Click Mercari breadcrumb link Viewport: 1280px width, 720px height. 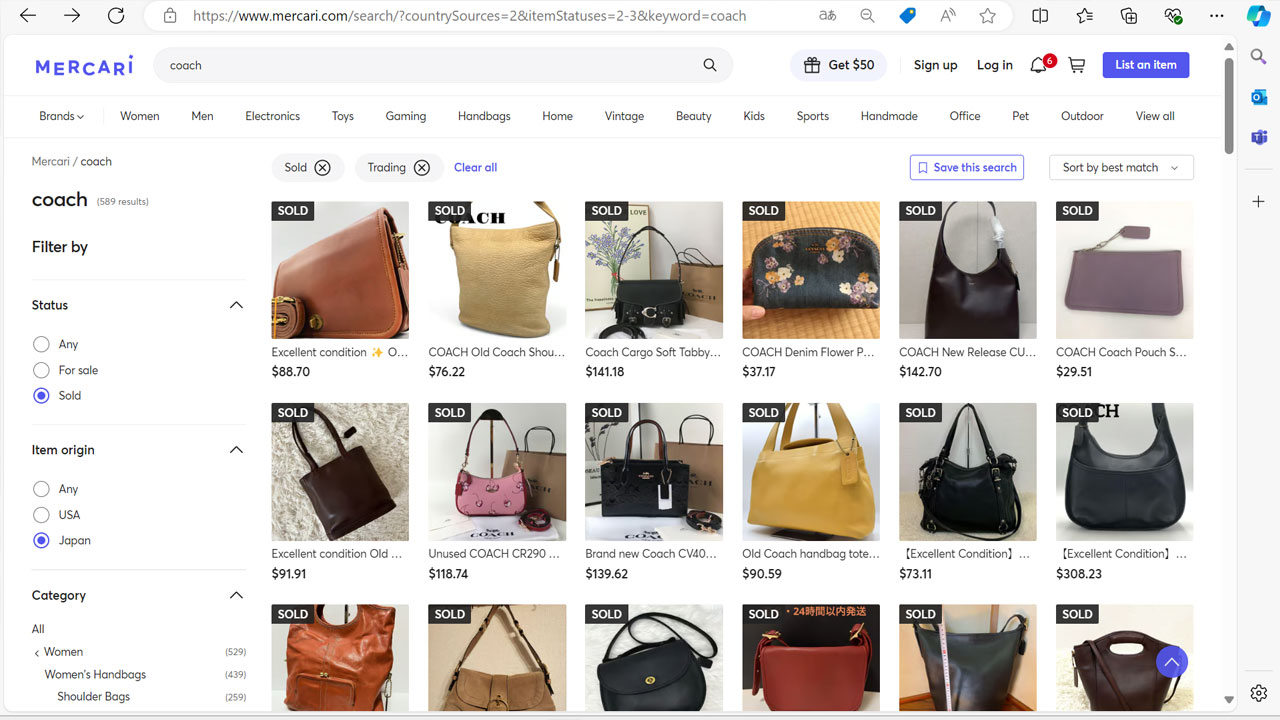(x=50, y=162)
